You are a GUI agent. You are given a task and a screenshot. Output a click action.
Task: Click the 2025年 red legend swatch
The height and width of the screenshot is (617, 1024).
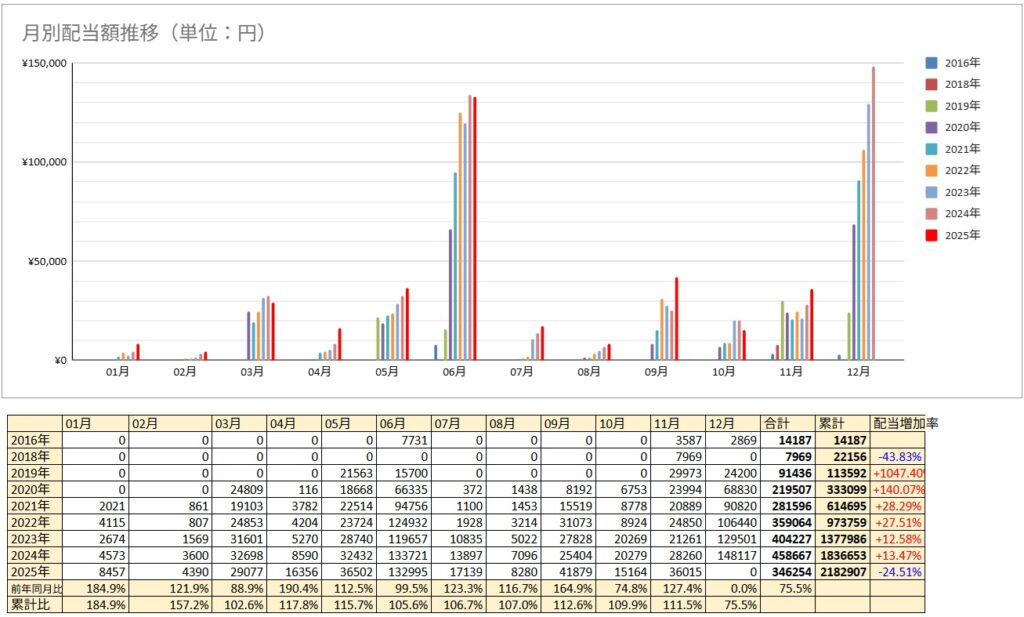tap(932, 235)
